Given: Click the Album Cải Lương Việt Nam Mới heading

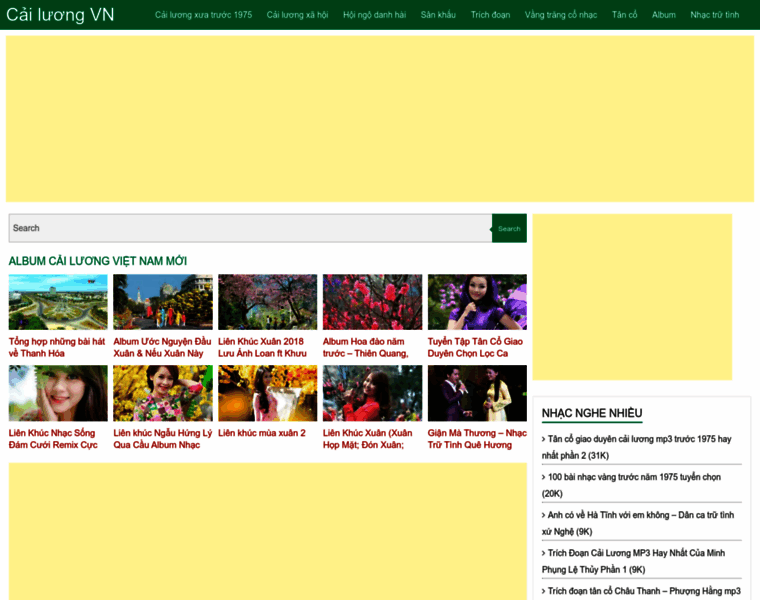Looking at the screenshot, I should [x=98, y=261].
